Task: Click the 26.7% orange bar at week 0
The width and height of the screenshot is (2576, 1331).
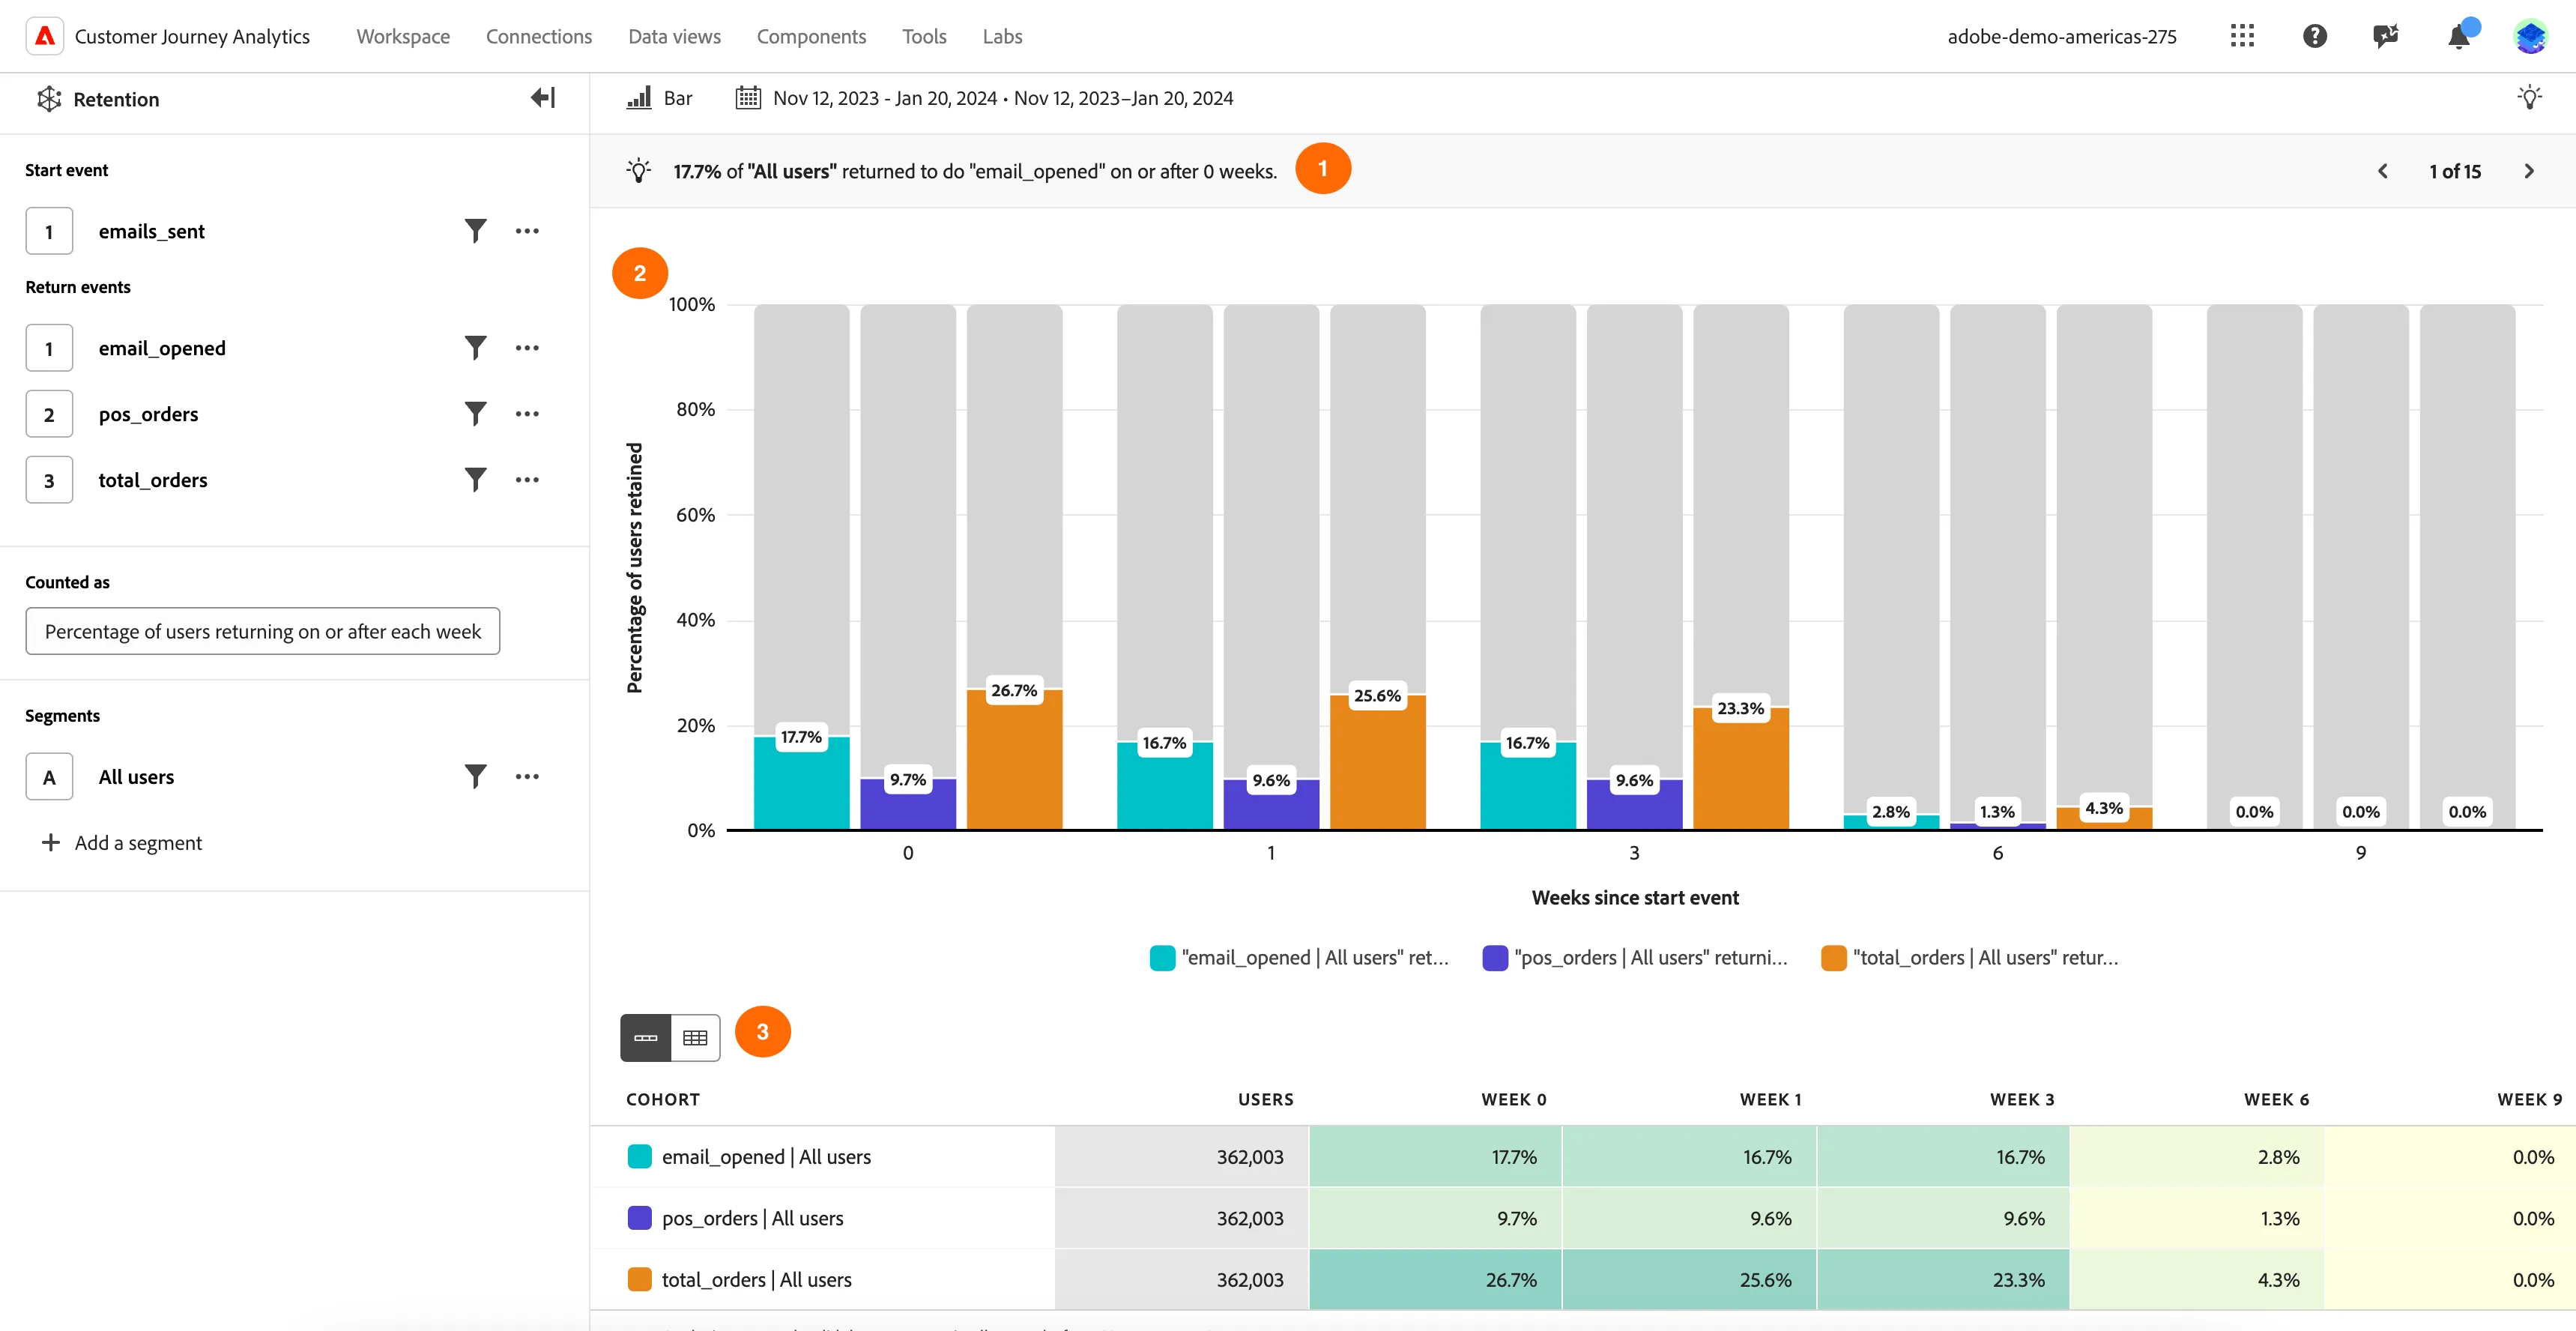Action: 1014,759
